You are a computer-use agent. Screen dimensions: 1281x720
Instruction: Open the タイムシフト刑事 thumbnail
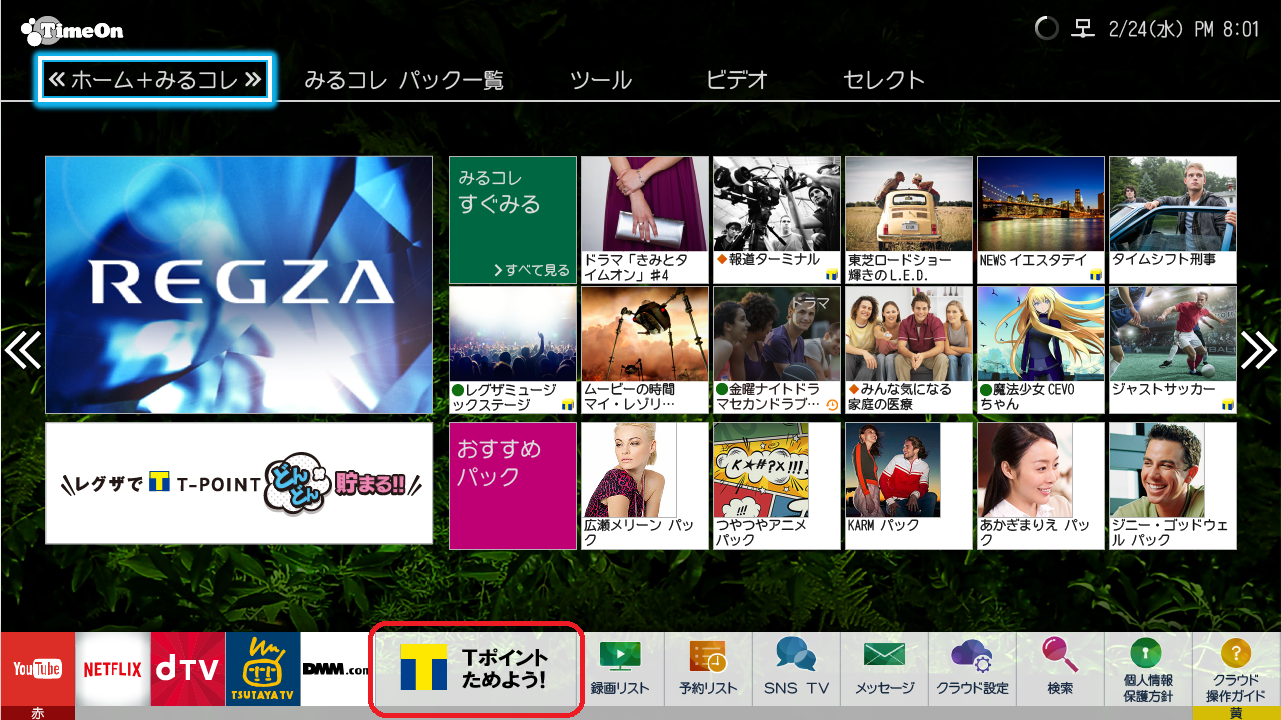tap(1173, 220)
